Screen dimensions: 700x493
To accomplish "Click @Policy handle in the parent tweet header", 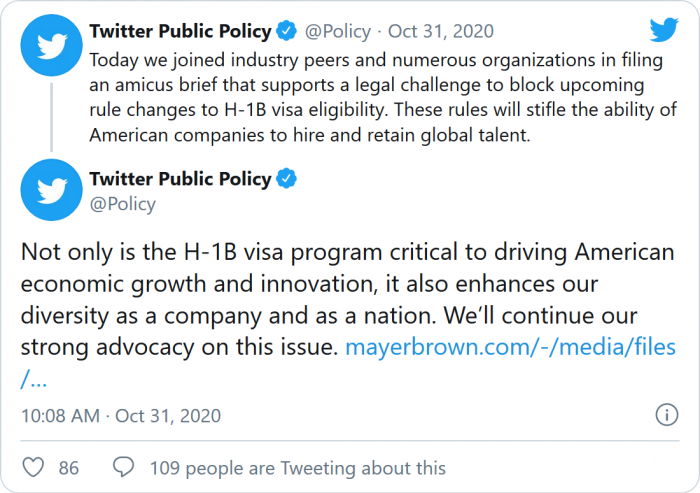I will click(x=338, y=30).
